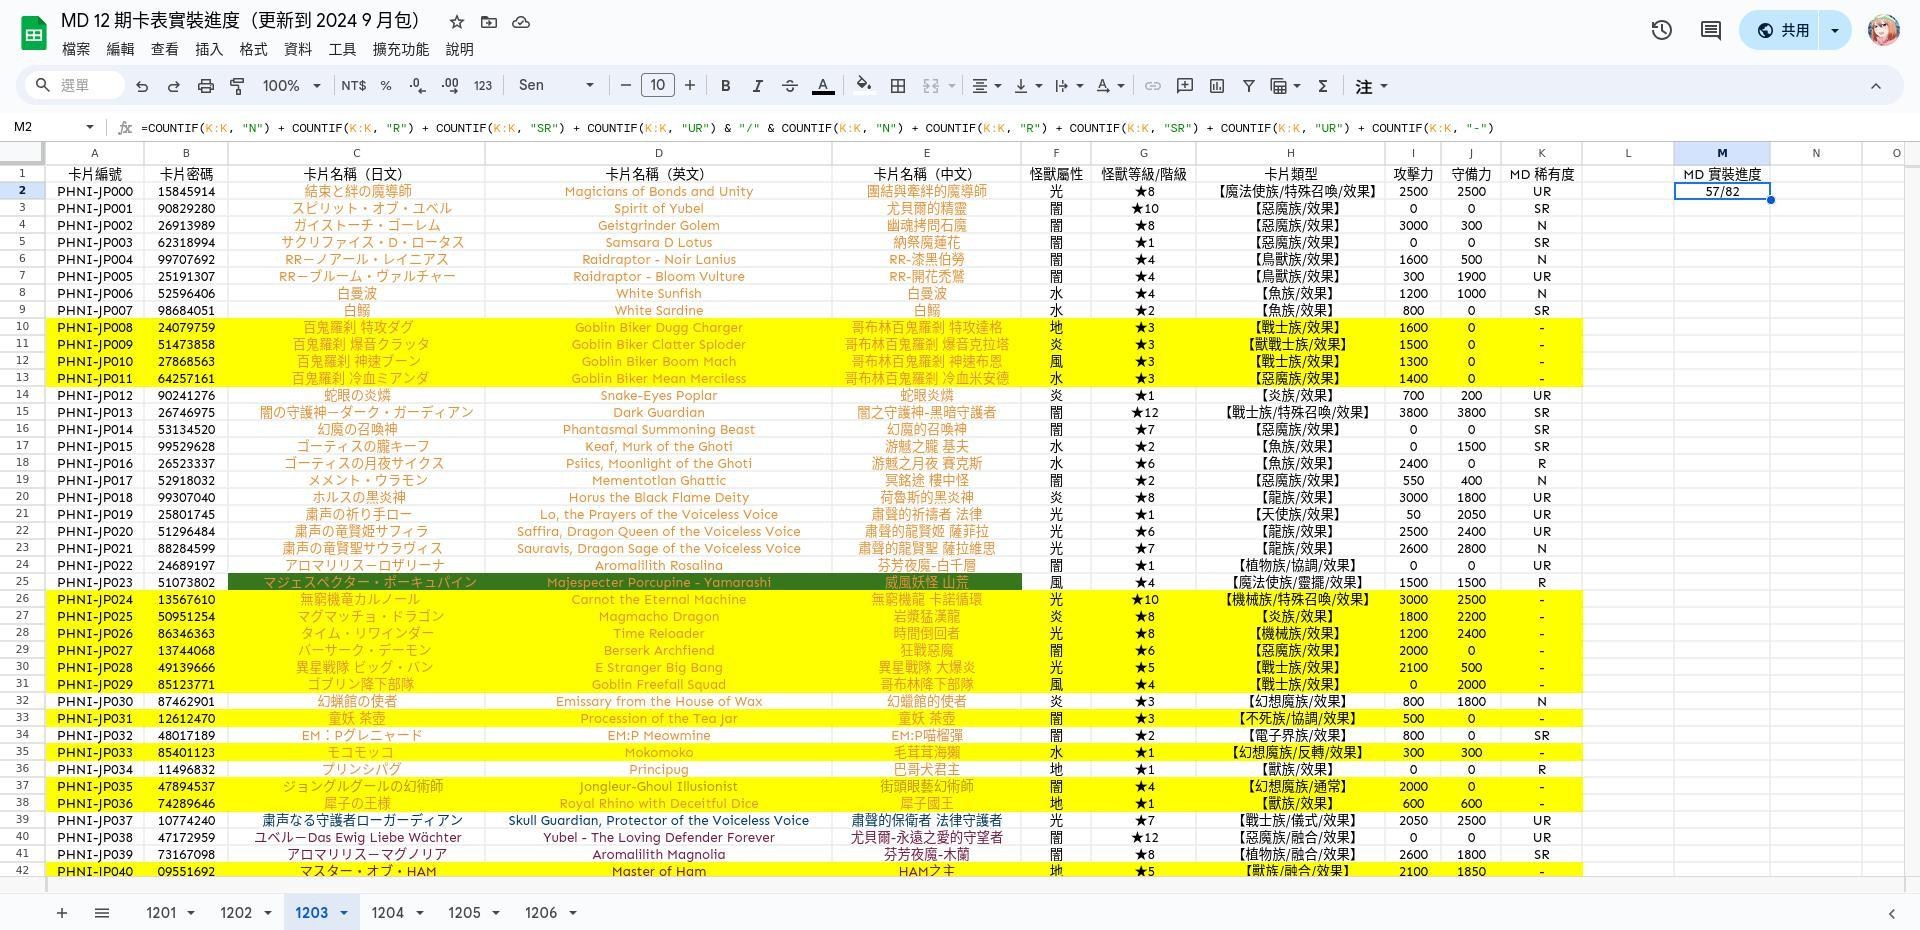Open the text color picker

[823, 86]
